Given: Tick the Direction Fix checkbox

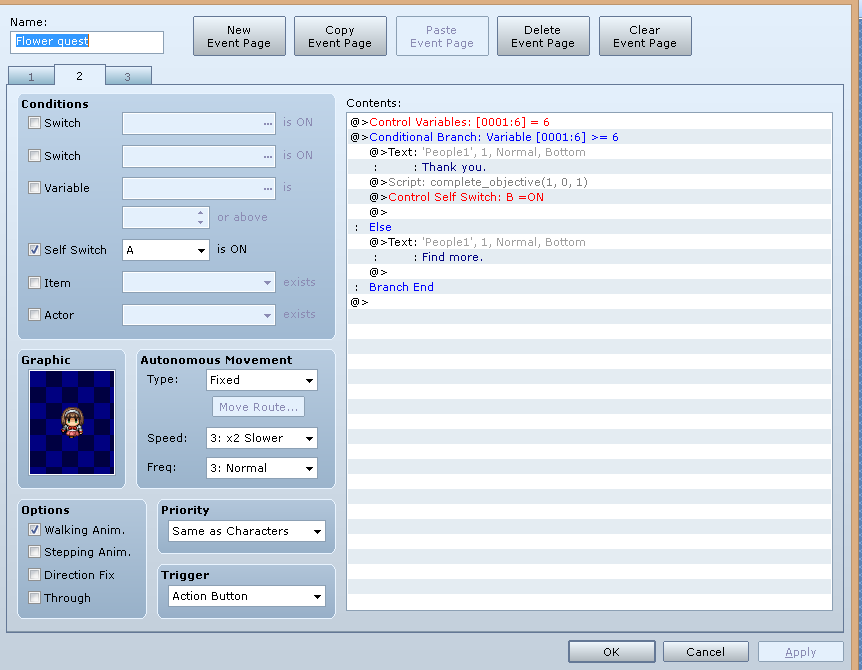Looking at the screenshot, I should click(35, 575).
